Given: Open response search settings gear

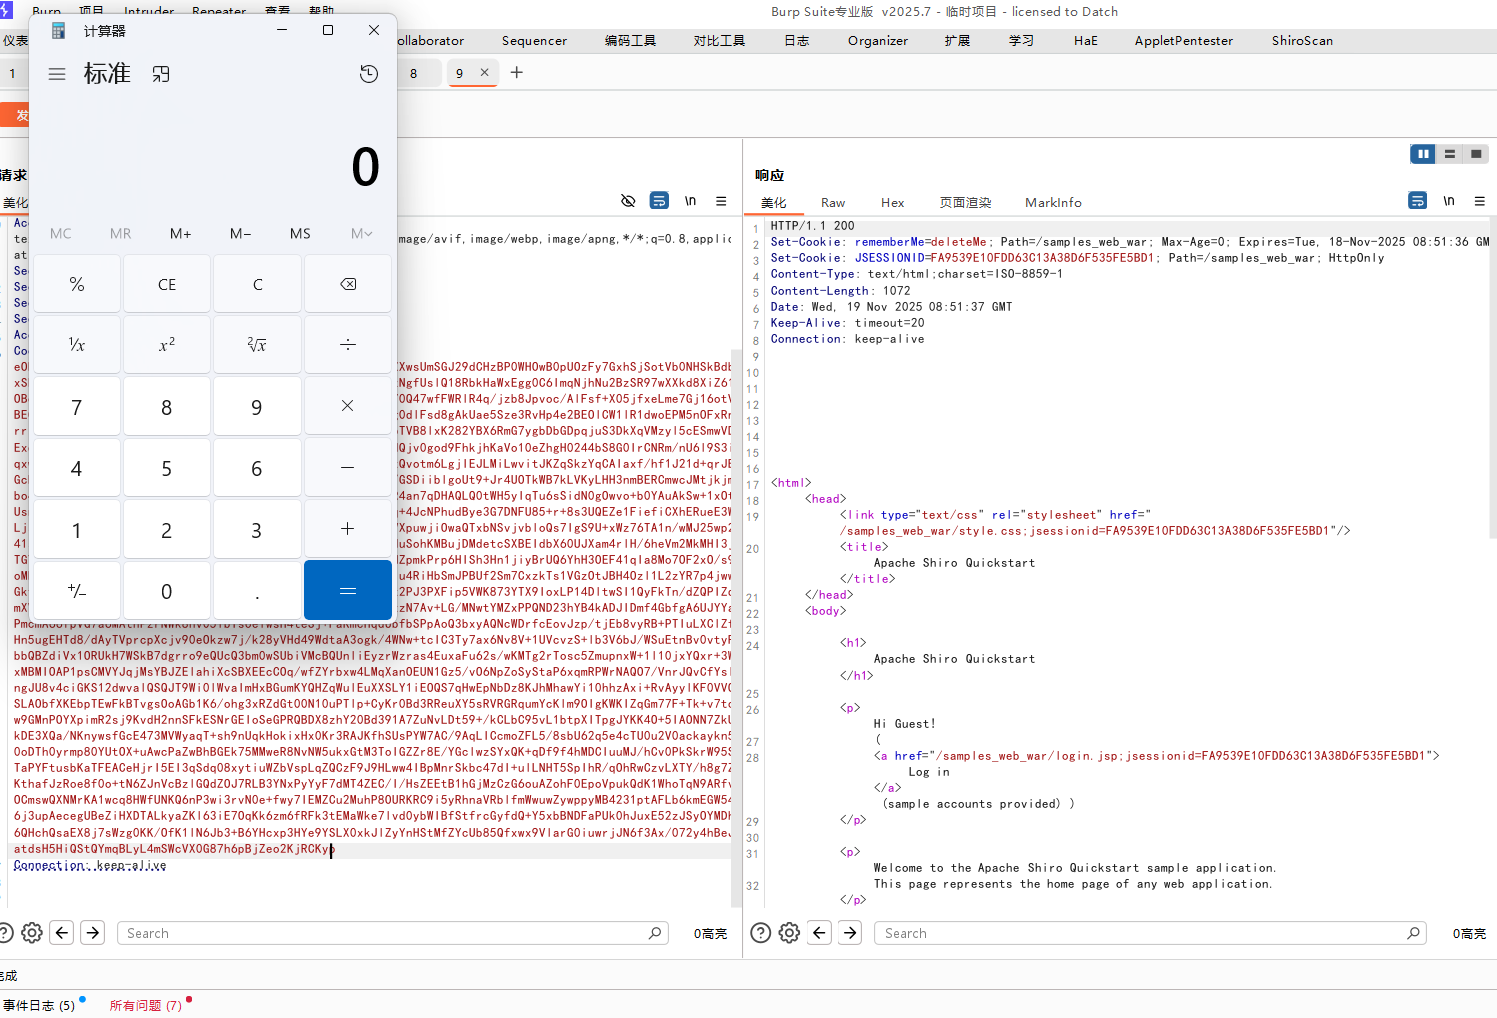Looking at the screenshot, I should click(x=789, y=933).
